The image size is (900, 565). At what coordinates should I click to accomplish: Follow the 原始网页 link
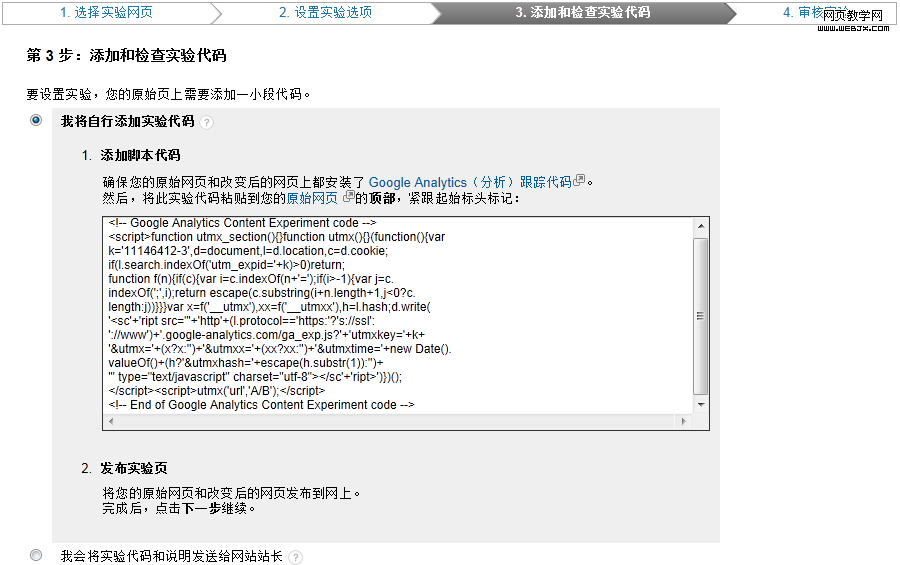(312, 198)
